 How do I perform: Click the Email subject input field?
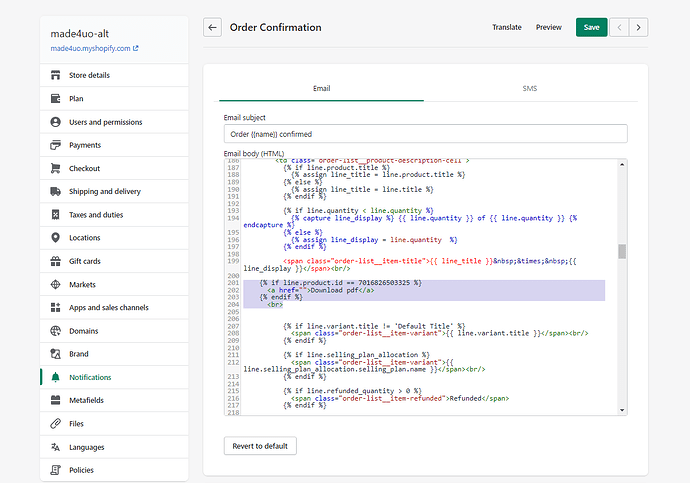(425, 134)
